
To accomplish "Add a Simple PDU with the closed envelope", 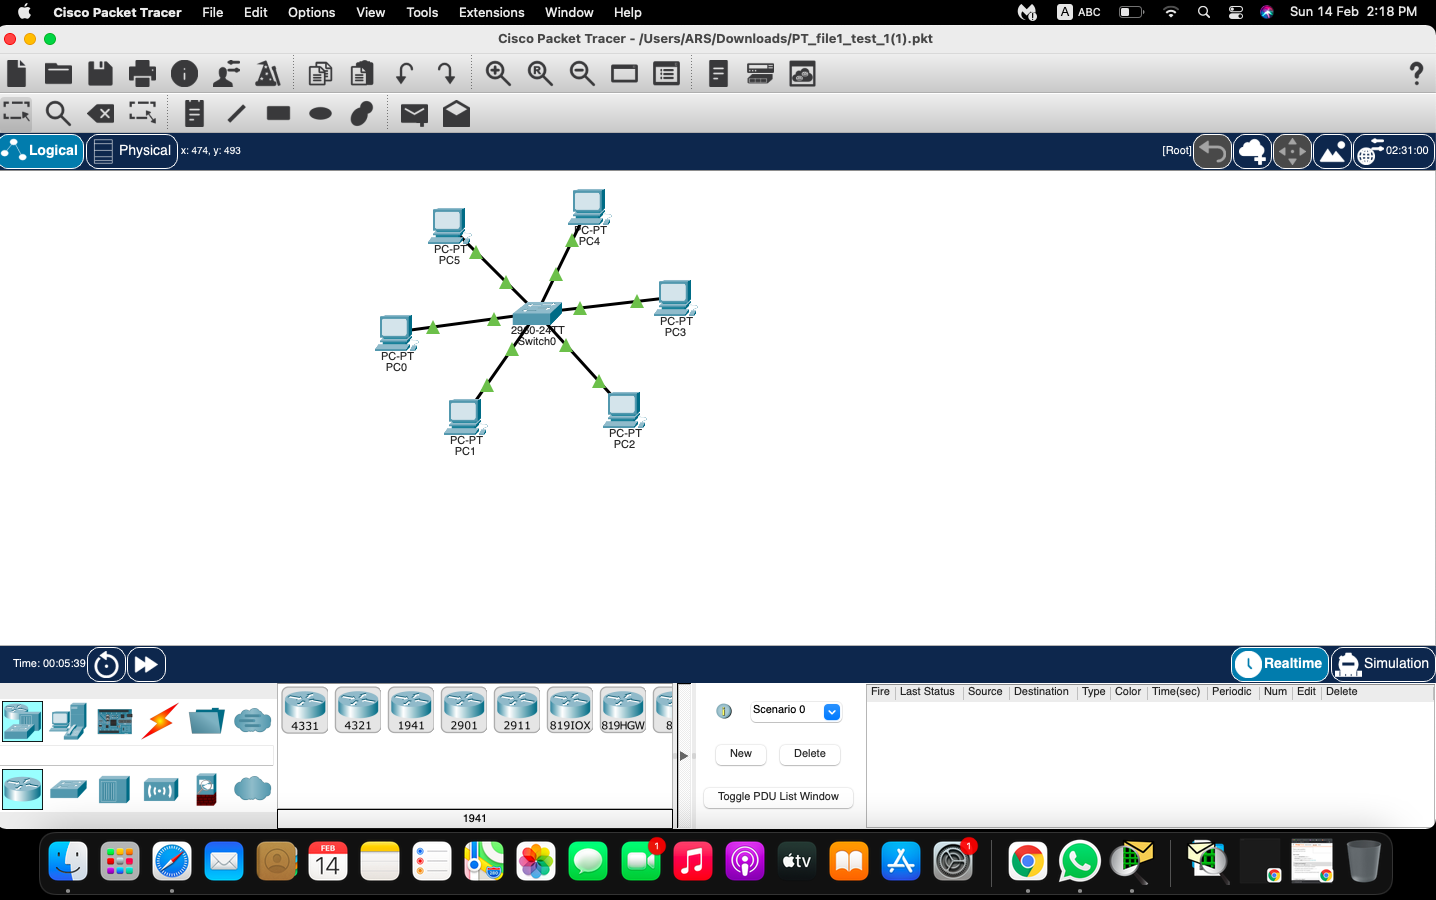I will pos(414,114).
